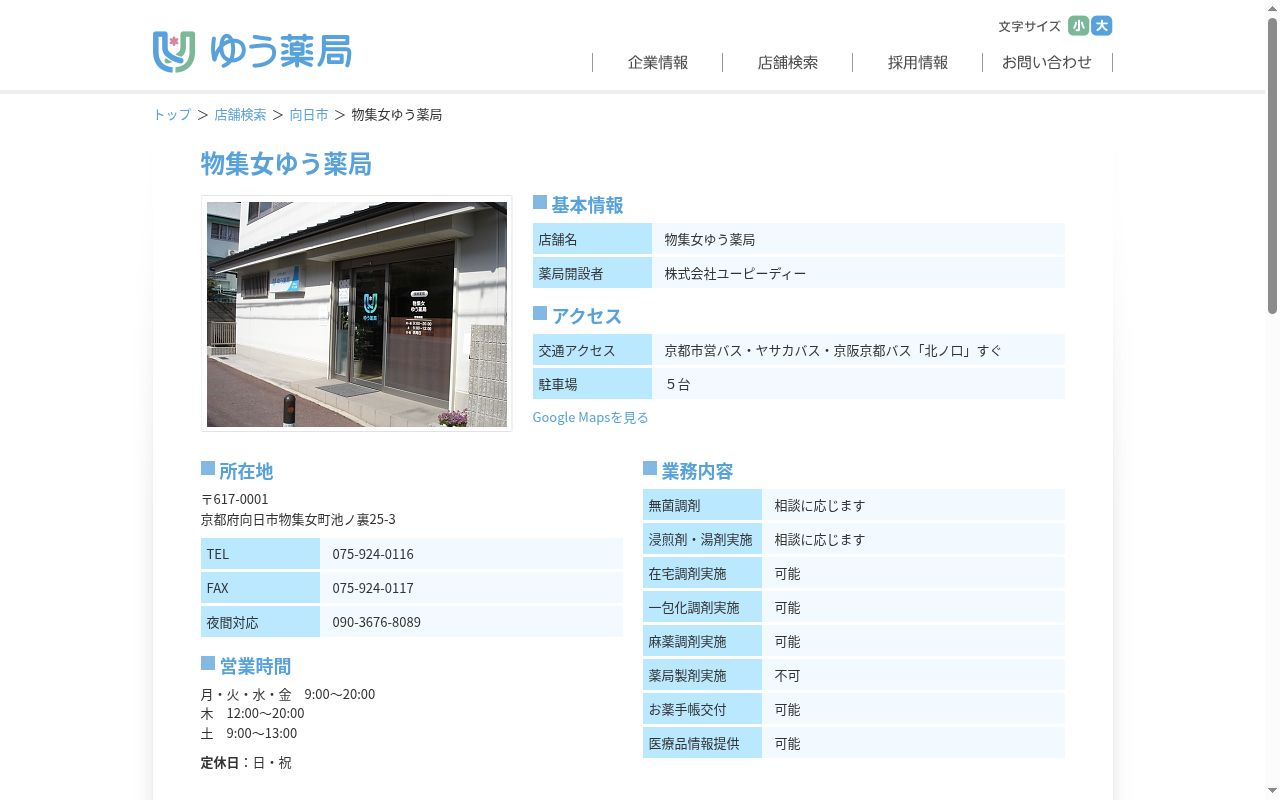Set font size to 大
1280x800 pixels.
1102,26
